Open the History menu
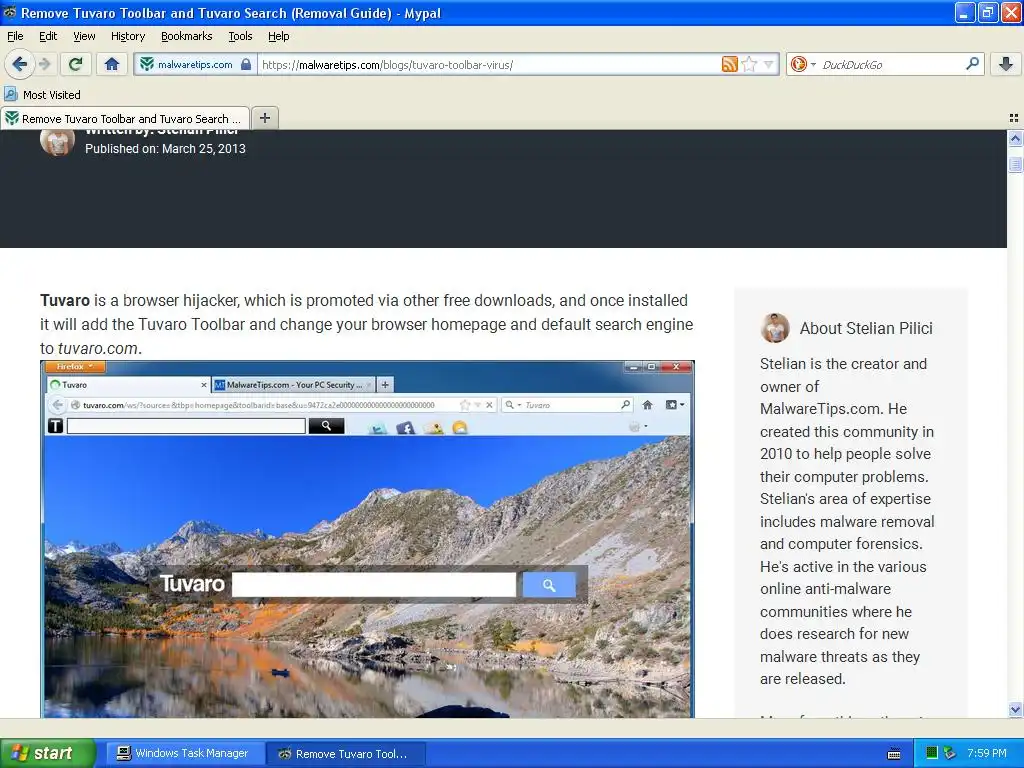Image resolution: width=1024 pixels, height=768 pixels. coord(127,37)
